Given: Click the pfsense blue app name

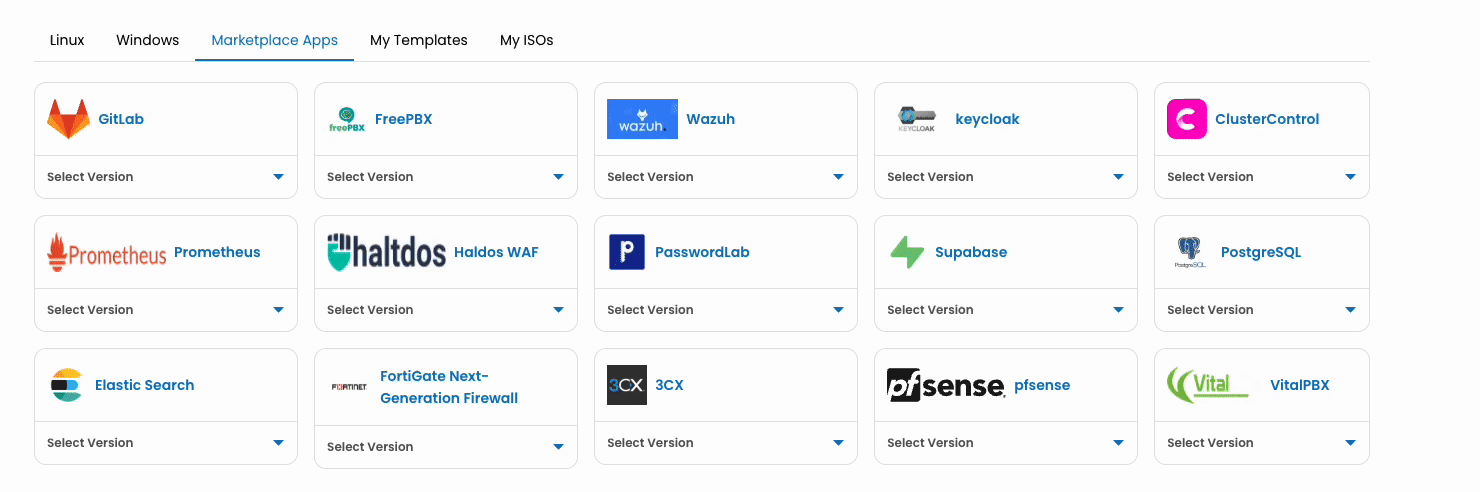Looking at the screenshot, I should pyautogui.click(x=1042, y=385).
